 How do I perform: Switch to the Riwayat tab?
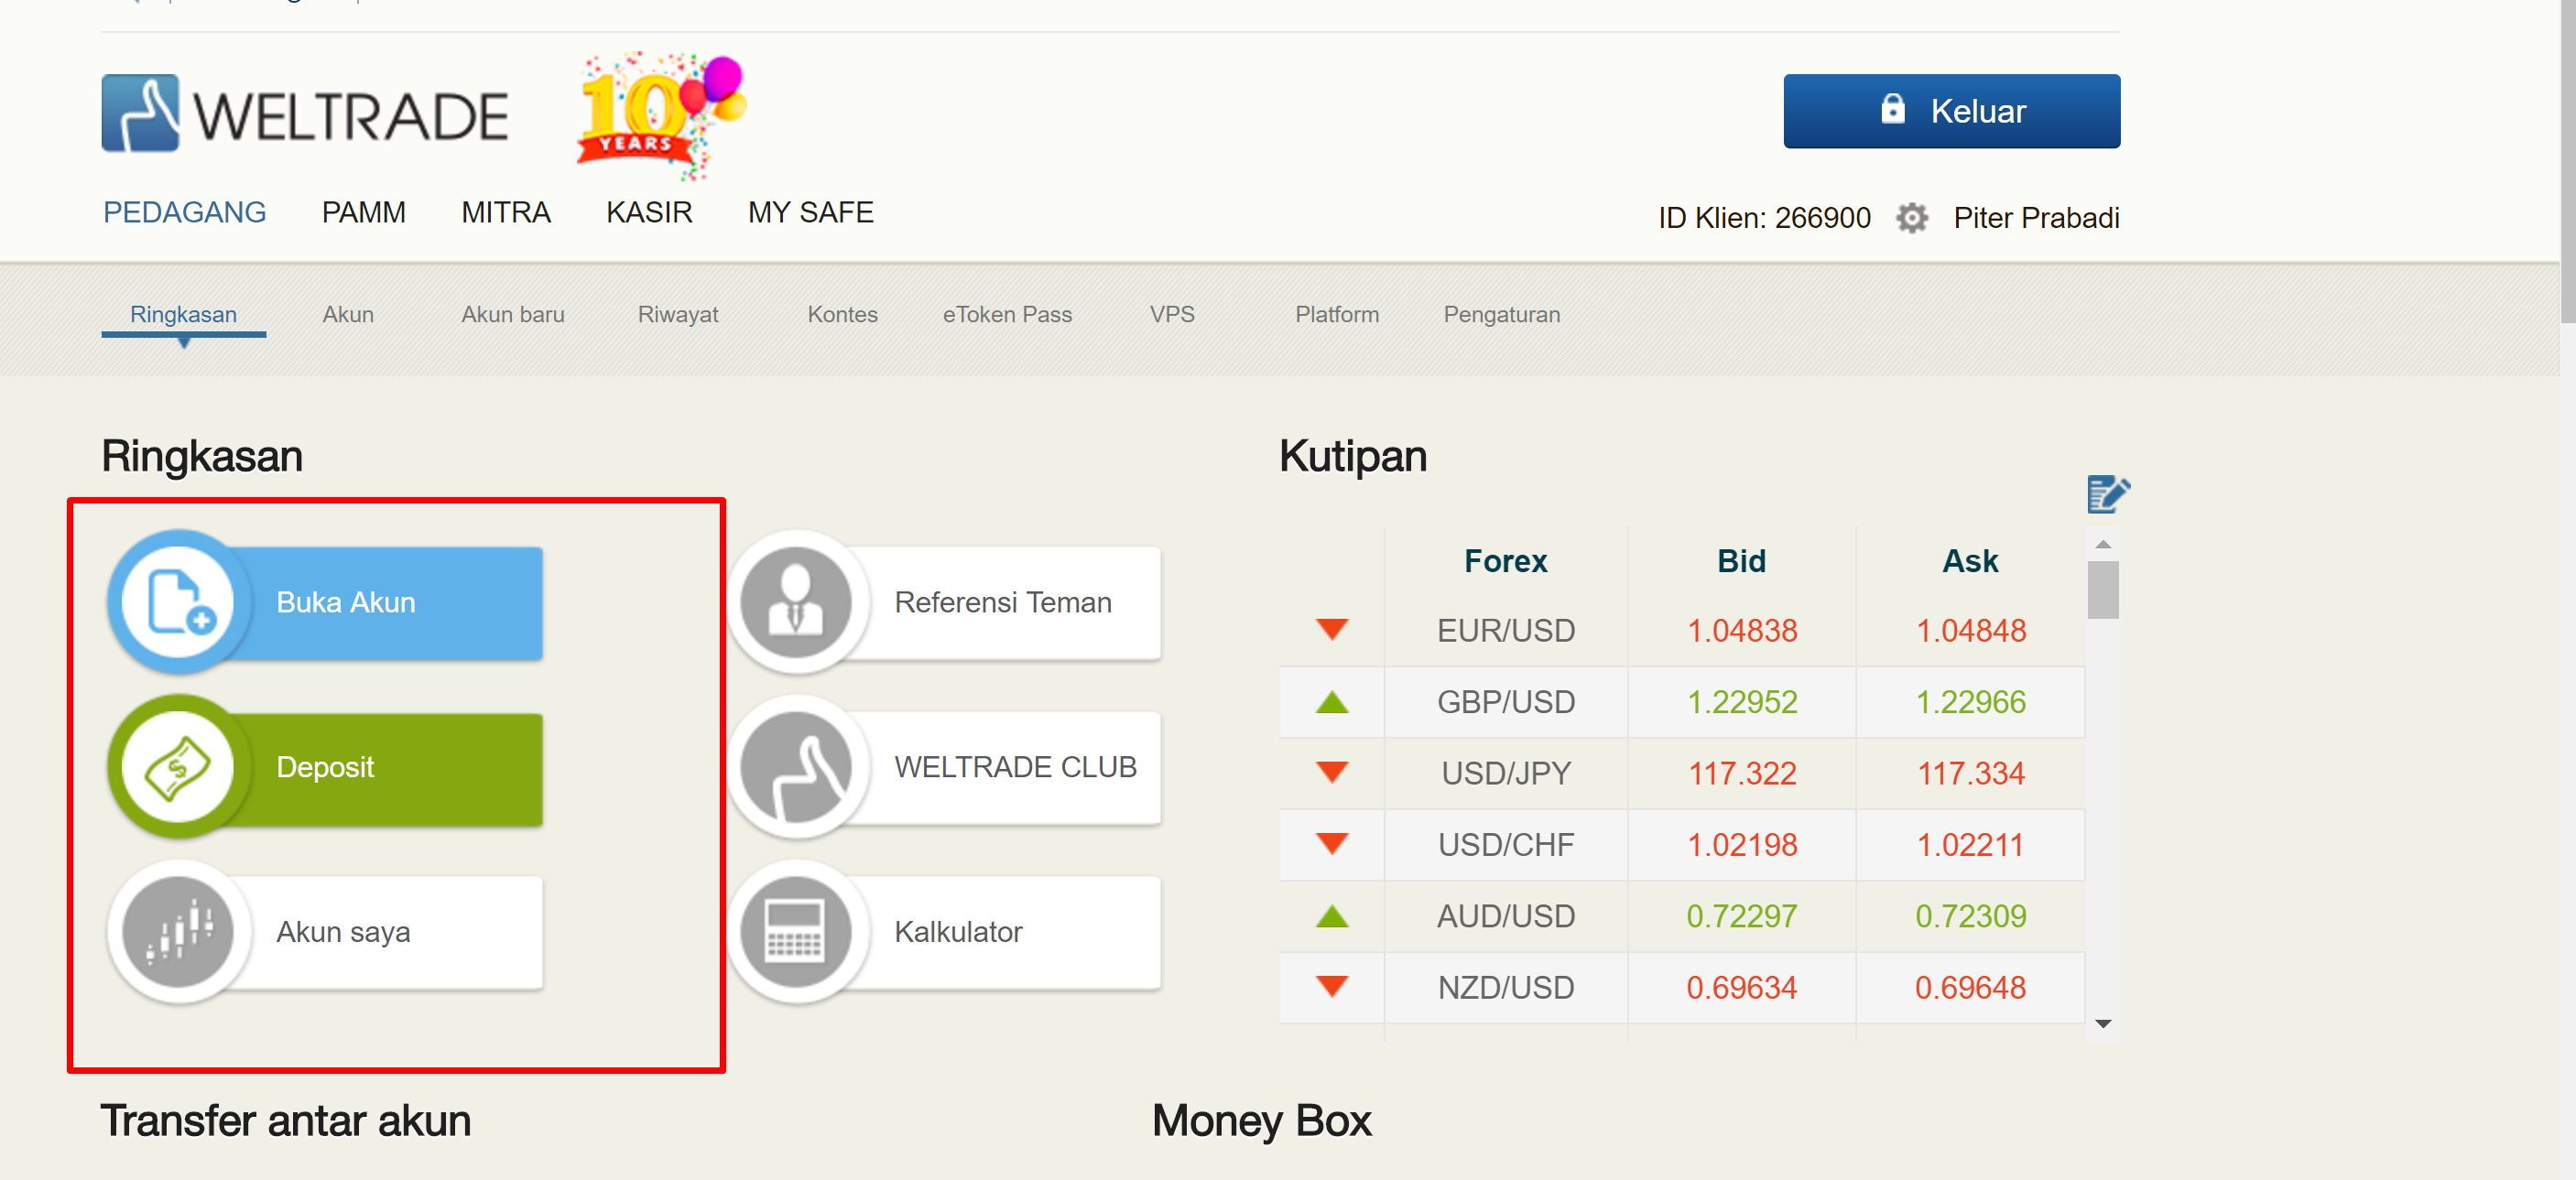tap(678, 314)
